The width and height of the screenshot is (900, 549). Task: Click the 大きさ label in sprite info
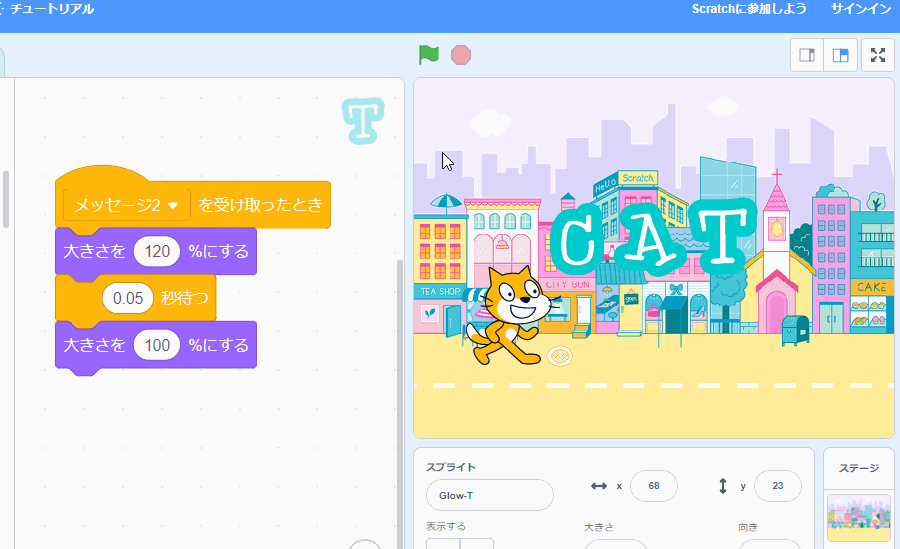(x=599, y=527)
